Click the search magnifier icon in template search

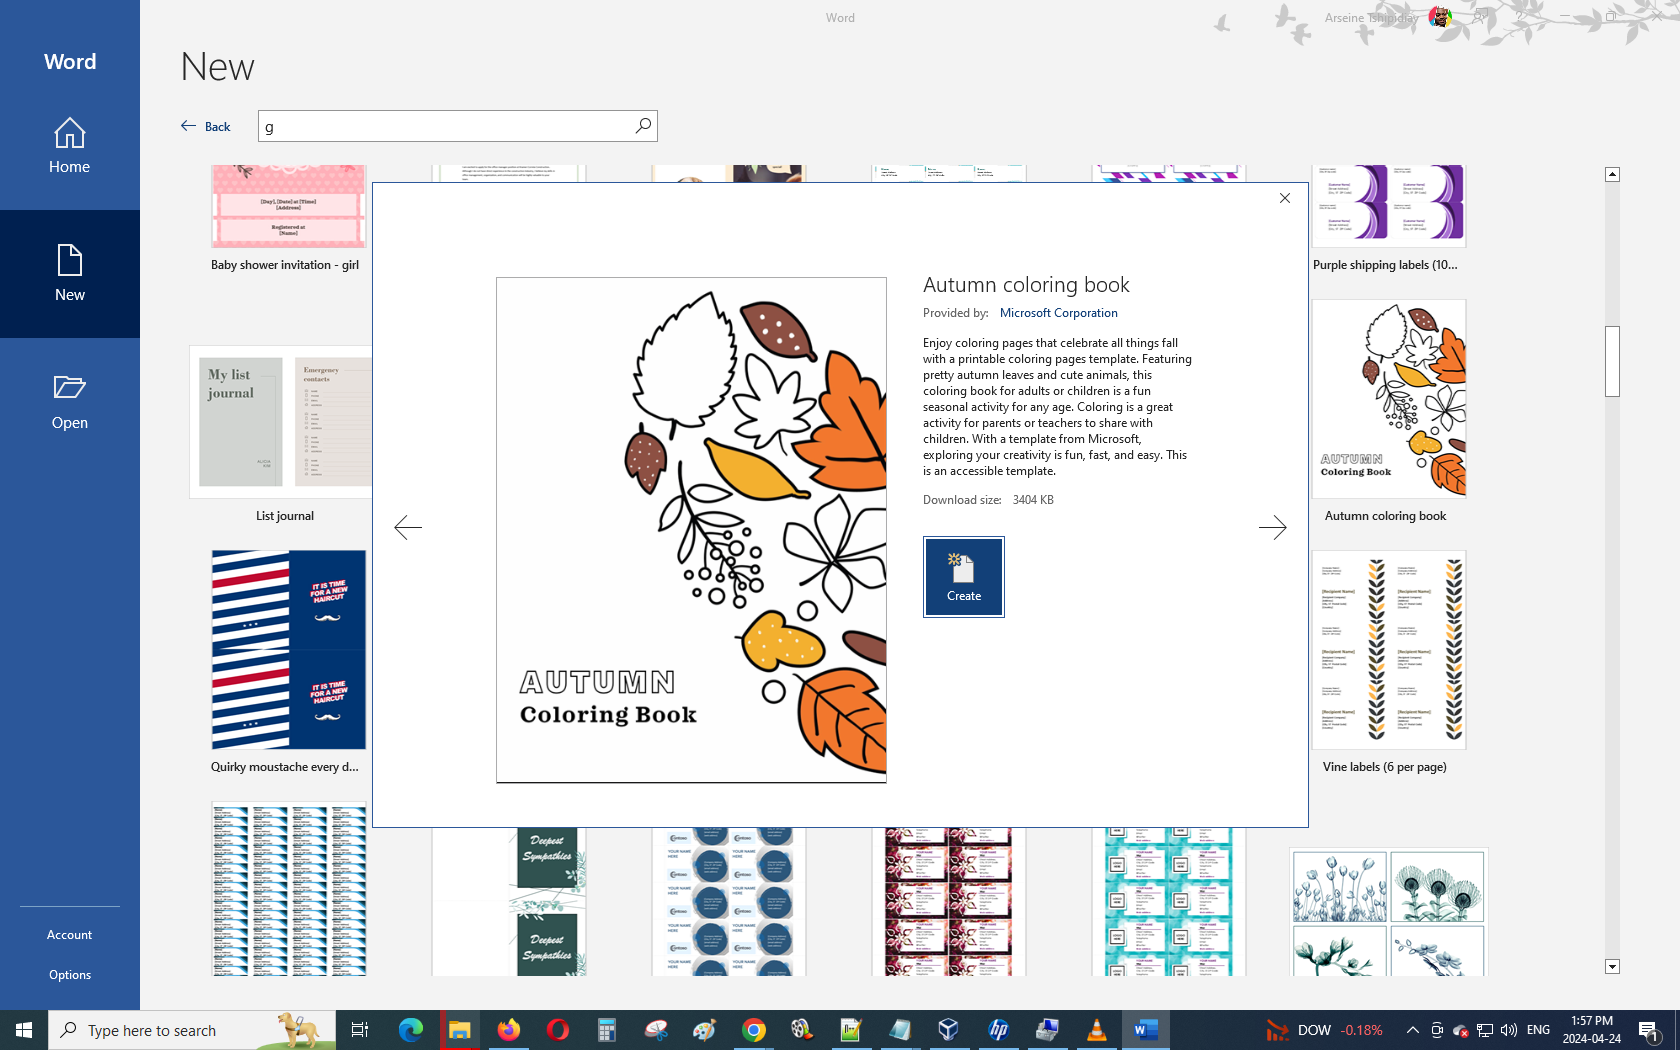click(643, 126)
